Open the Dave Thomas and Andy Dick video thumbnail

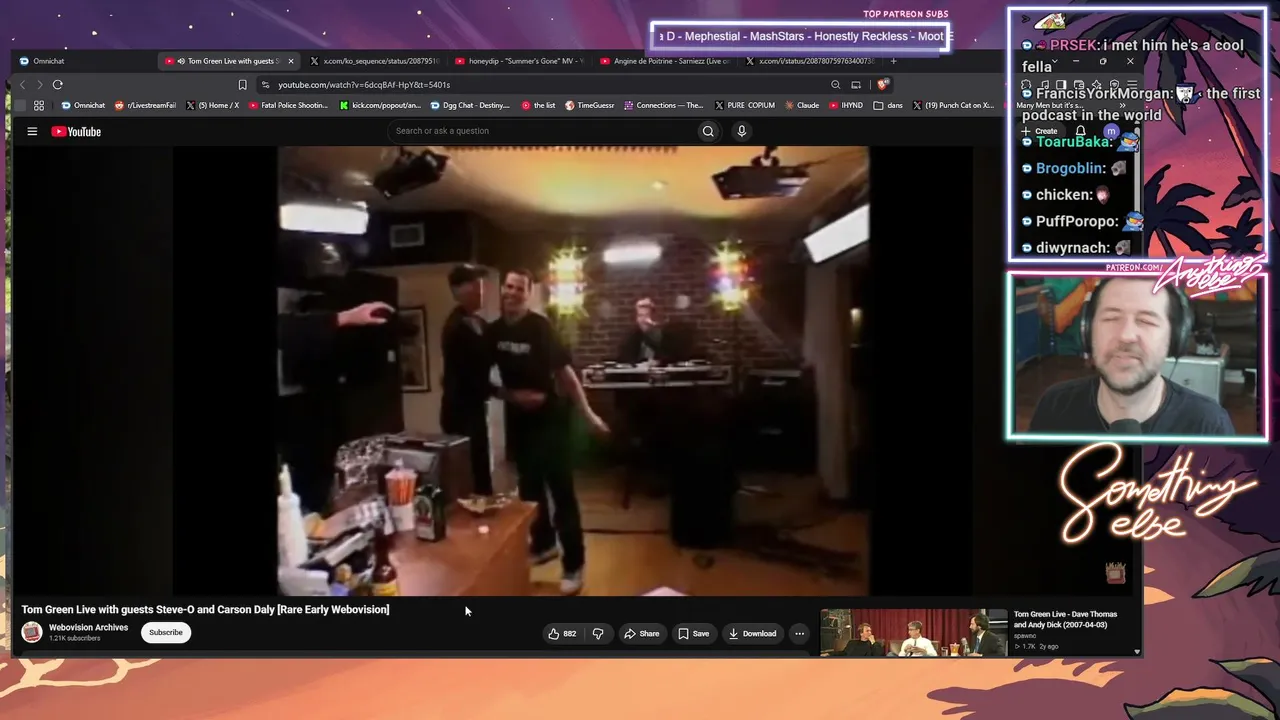[x=914, y=632]
